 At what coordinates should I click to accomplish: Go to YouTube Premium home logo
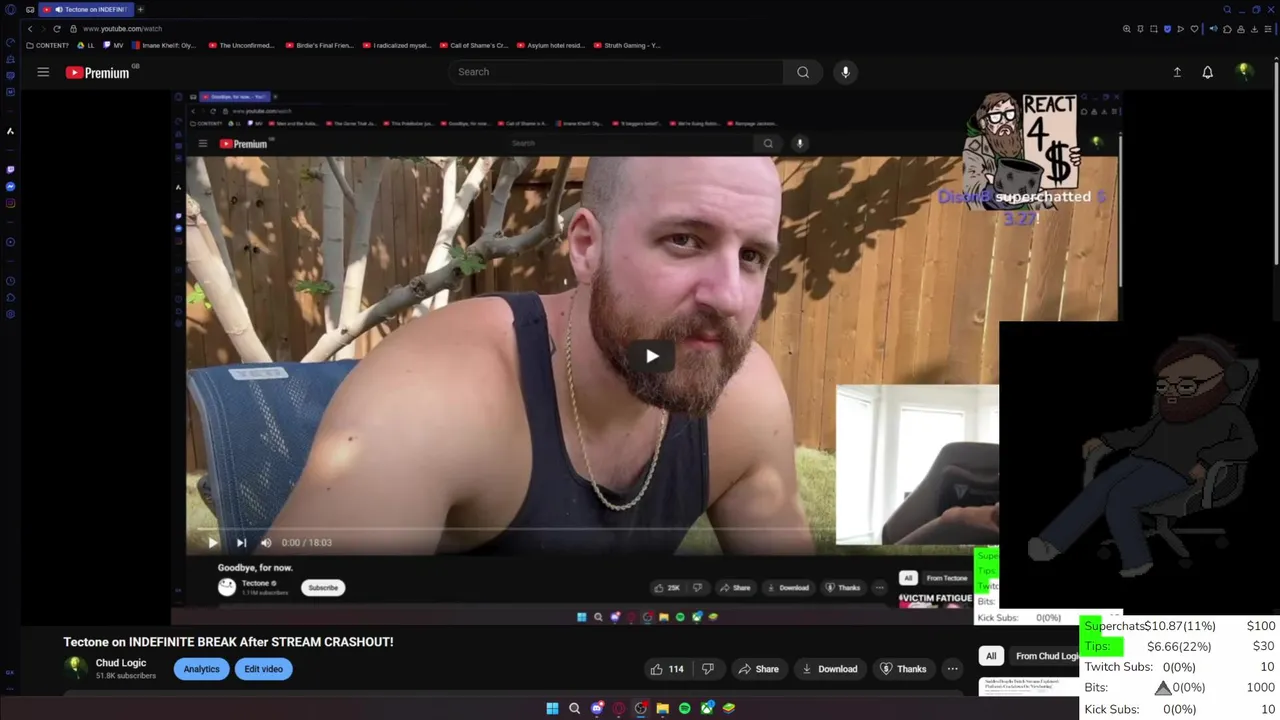[x=98, y=72]
